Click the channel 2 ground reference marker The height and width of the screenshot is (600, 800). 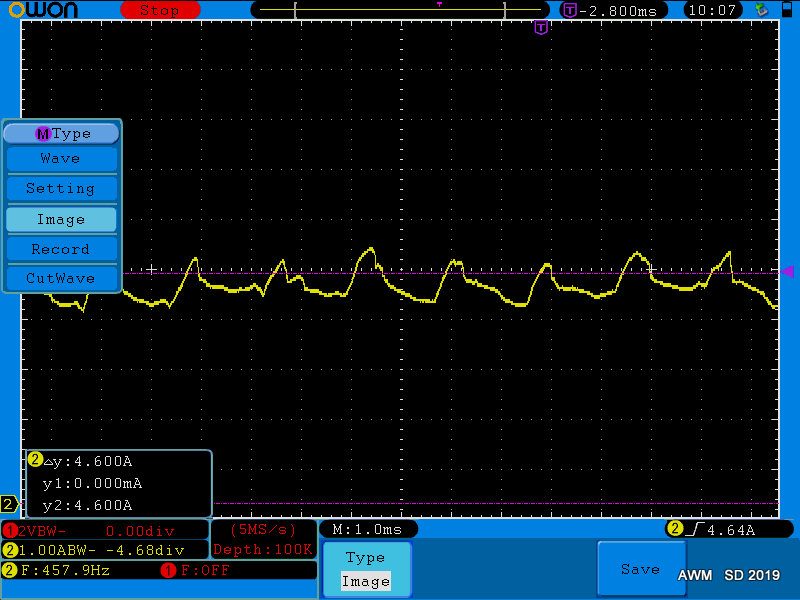pos(9,504)
